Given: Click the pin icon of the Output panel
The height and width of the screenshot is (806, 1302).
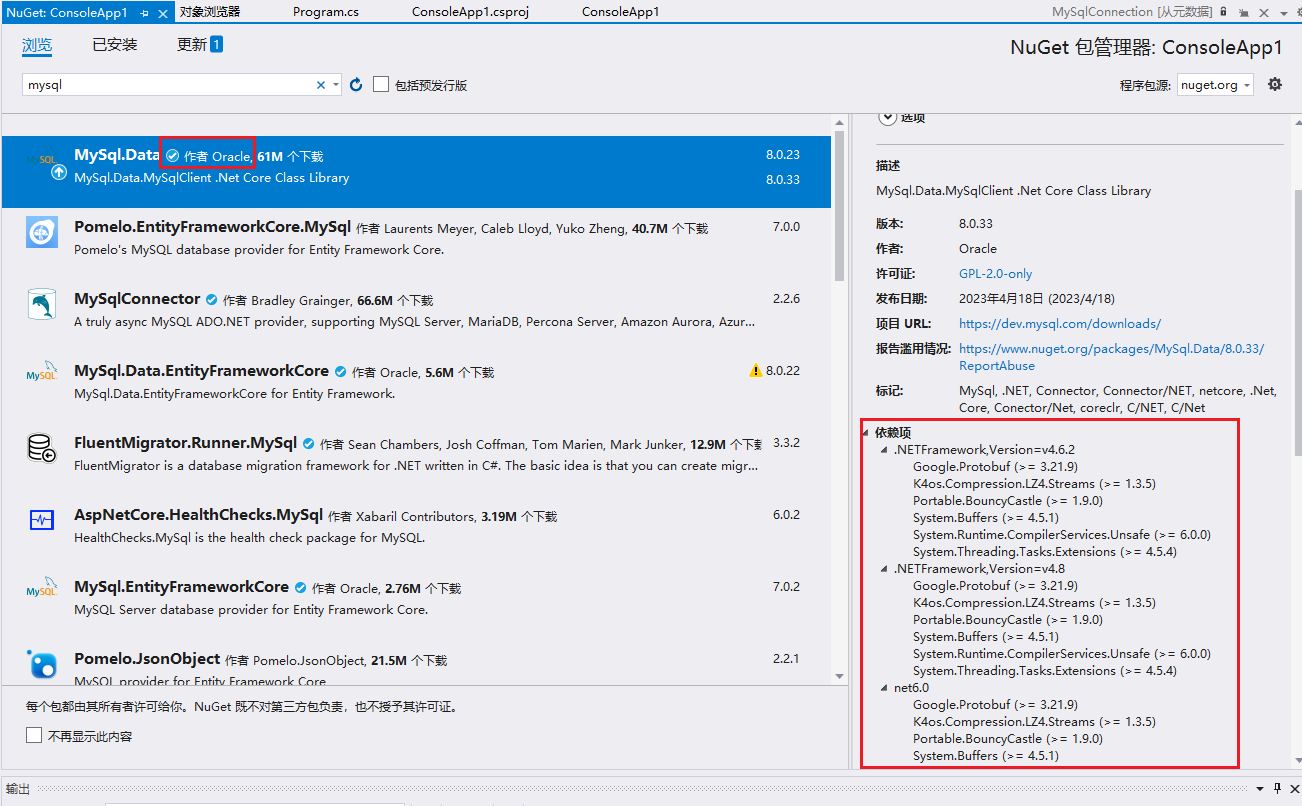Looking at the screenshot, I should [1277, 788].
